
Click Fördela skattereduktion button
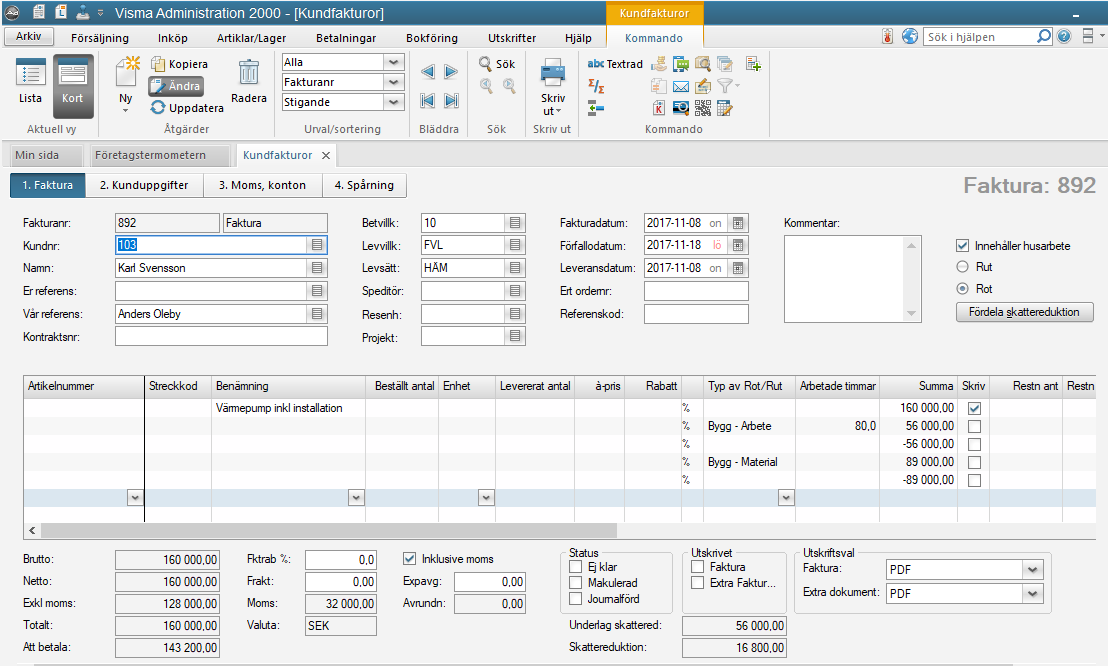click(1024, 312)
